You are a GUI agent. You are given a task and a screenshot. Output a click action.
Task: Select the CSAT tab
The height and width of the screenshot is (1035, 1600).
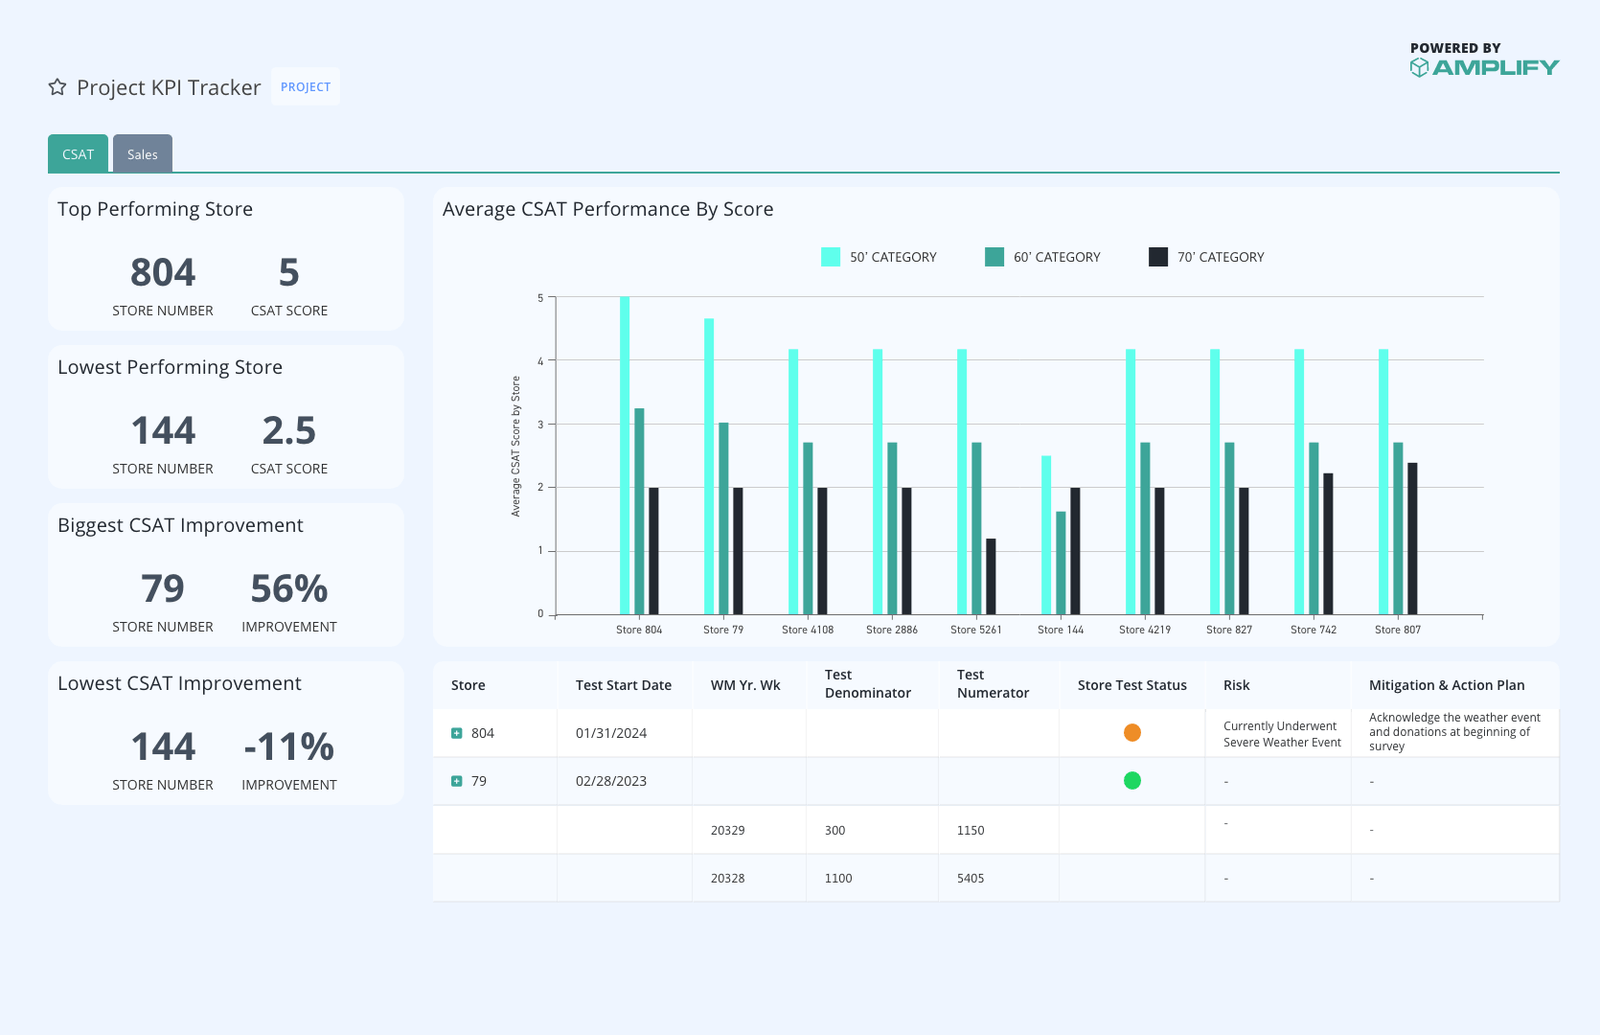[x=77, y=153]
